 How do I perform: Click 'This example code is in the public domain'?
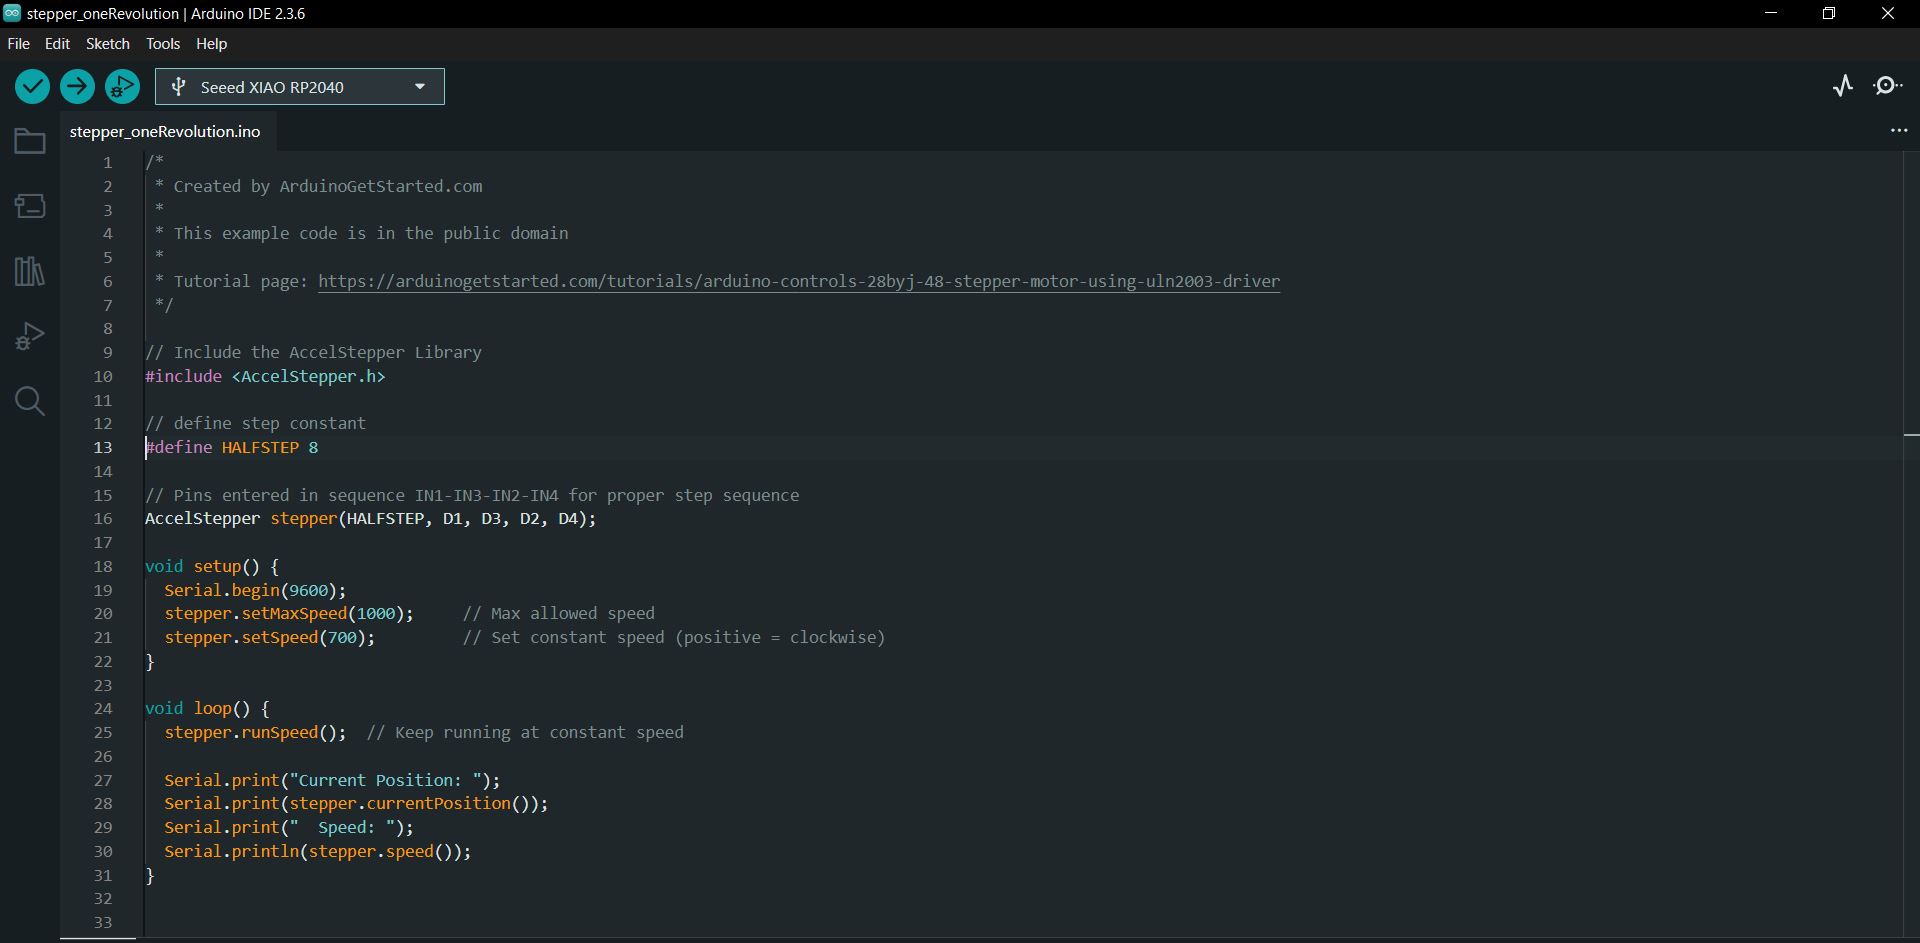click(371, 233)
